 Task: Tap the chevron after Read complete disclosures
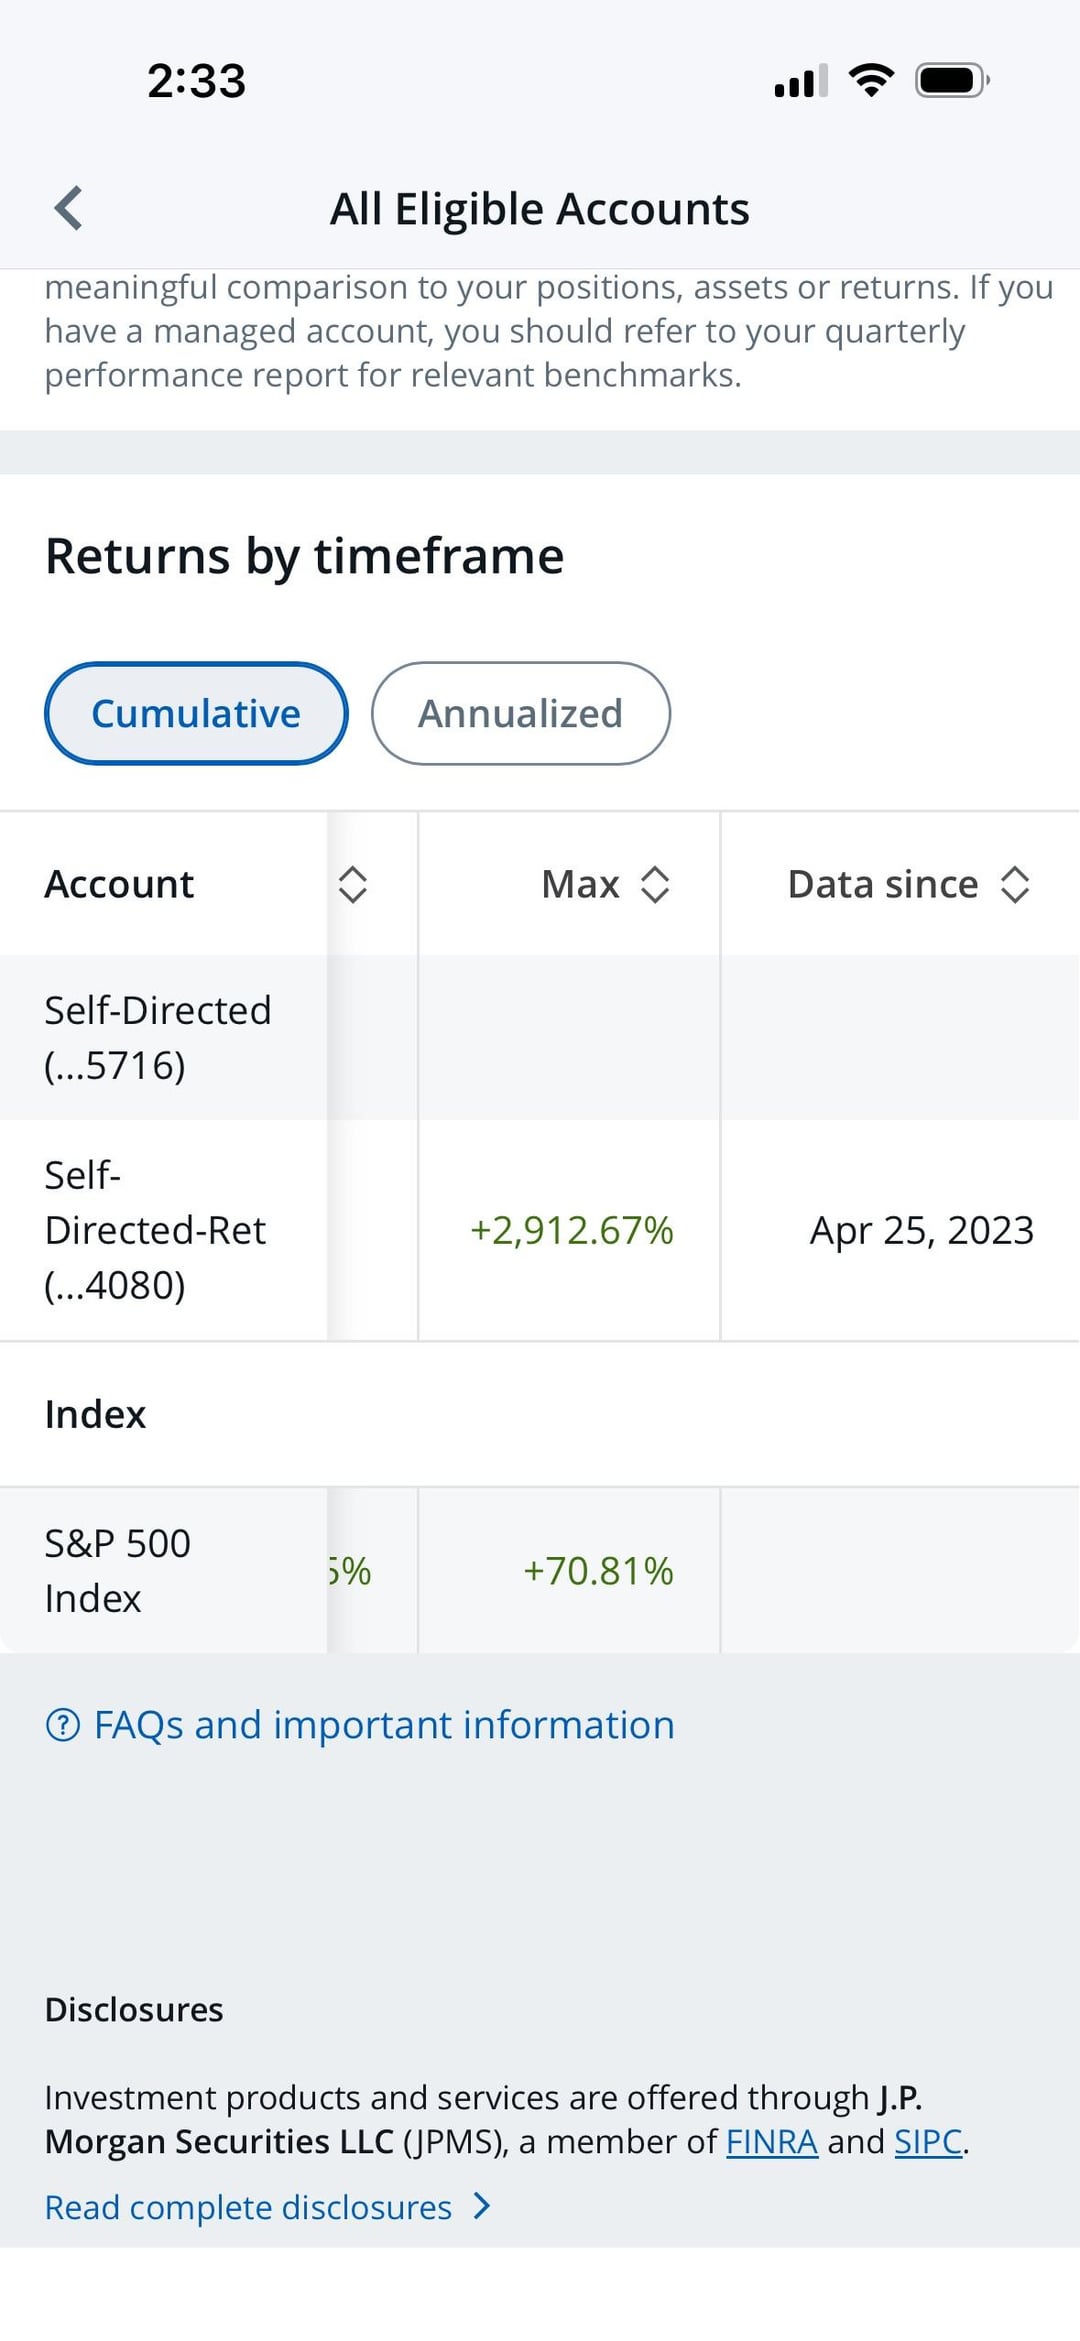click(482, 2206)
